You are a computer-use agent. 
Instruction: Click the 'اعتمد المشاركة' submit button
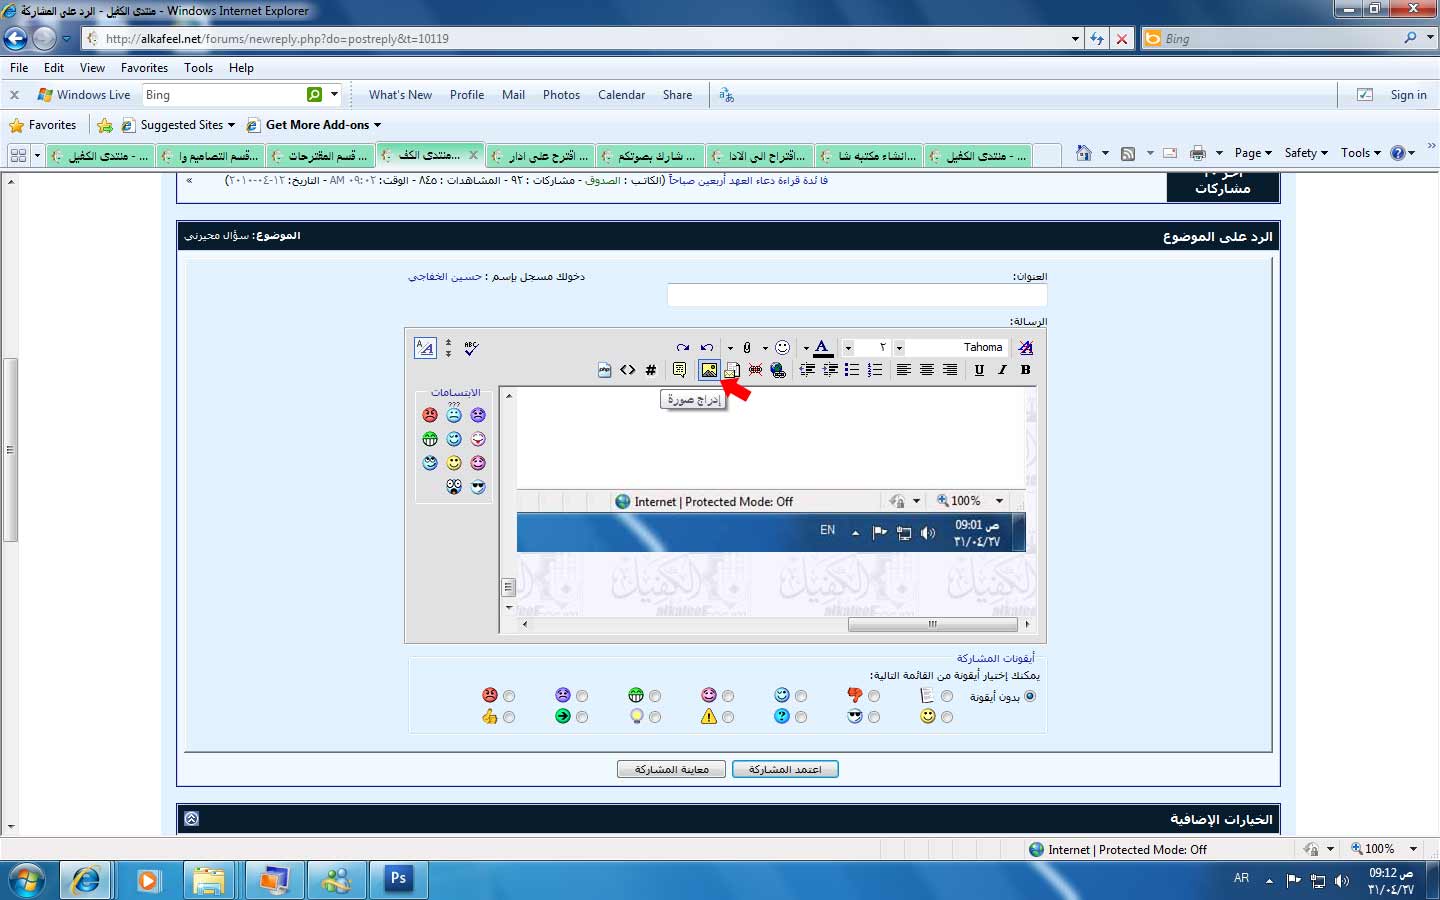[785, 769]
